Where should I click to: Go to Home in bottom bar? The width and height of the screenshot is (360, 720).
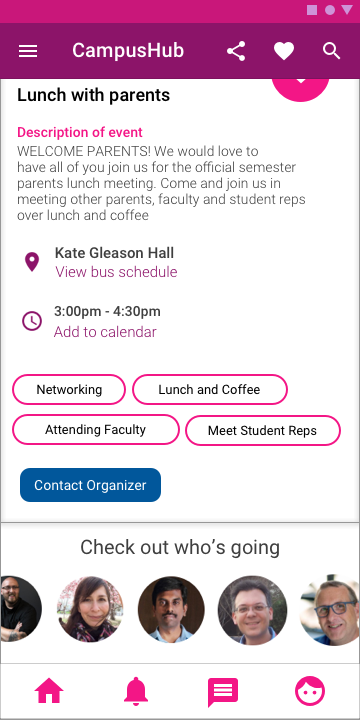pos(49,691)
